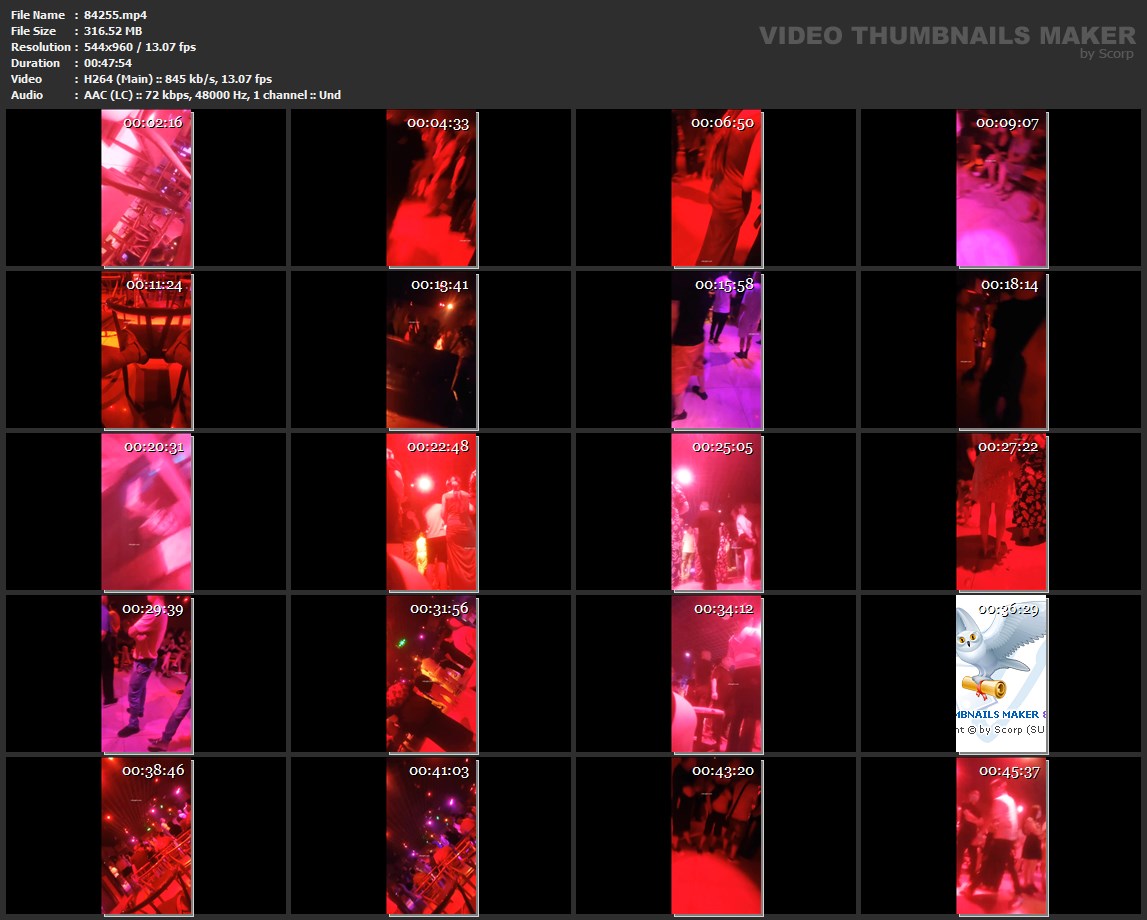Open the thumbnail at 00:13:41
This screenshot has width=1147, height=920.
tap(432, 351)
